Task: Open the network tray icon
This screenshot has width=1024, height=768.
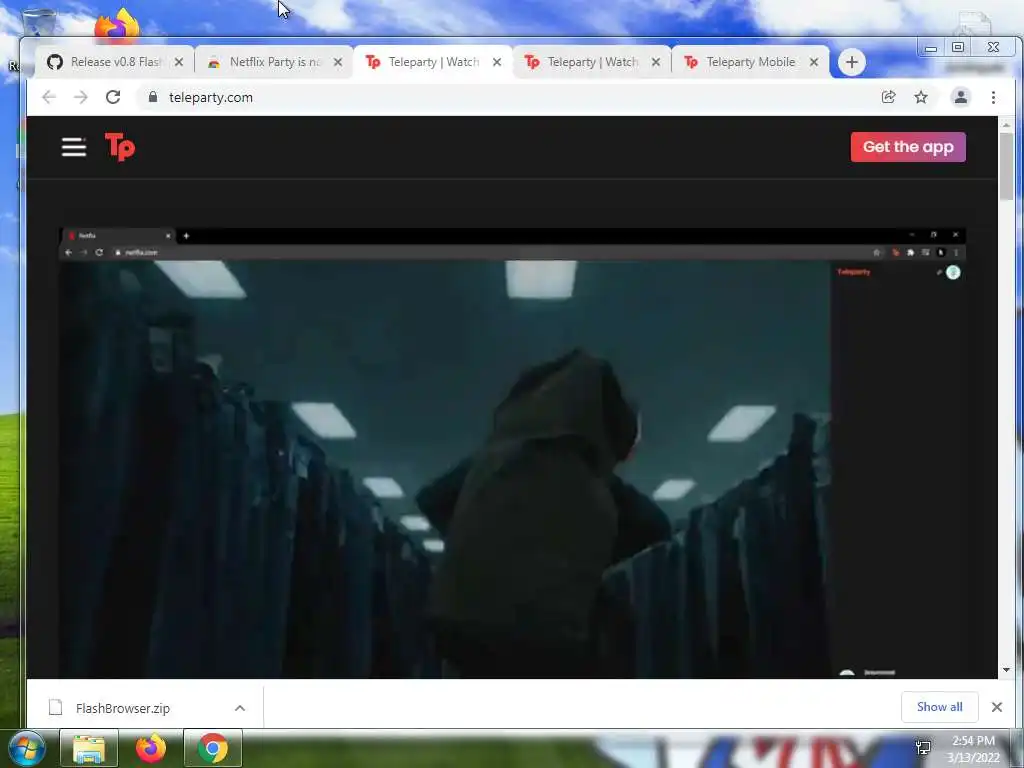Action: coord(923,748)
